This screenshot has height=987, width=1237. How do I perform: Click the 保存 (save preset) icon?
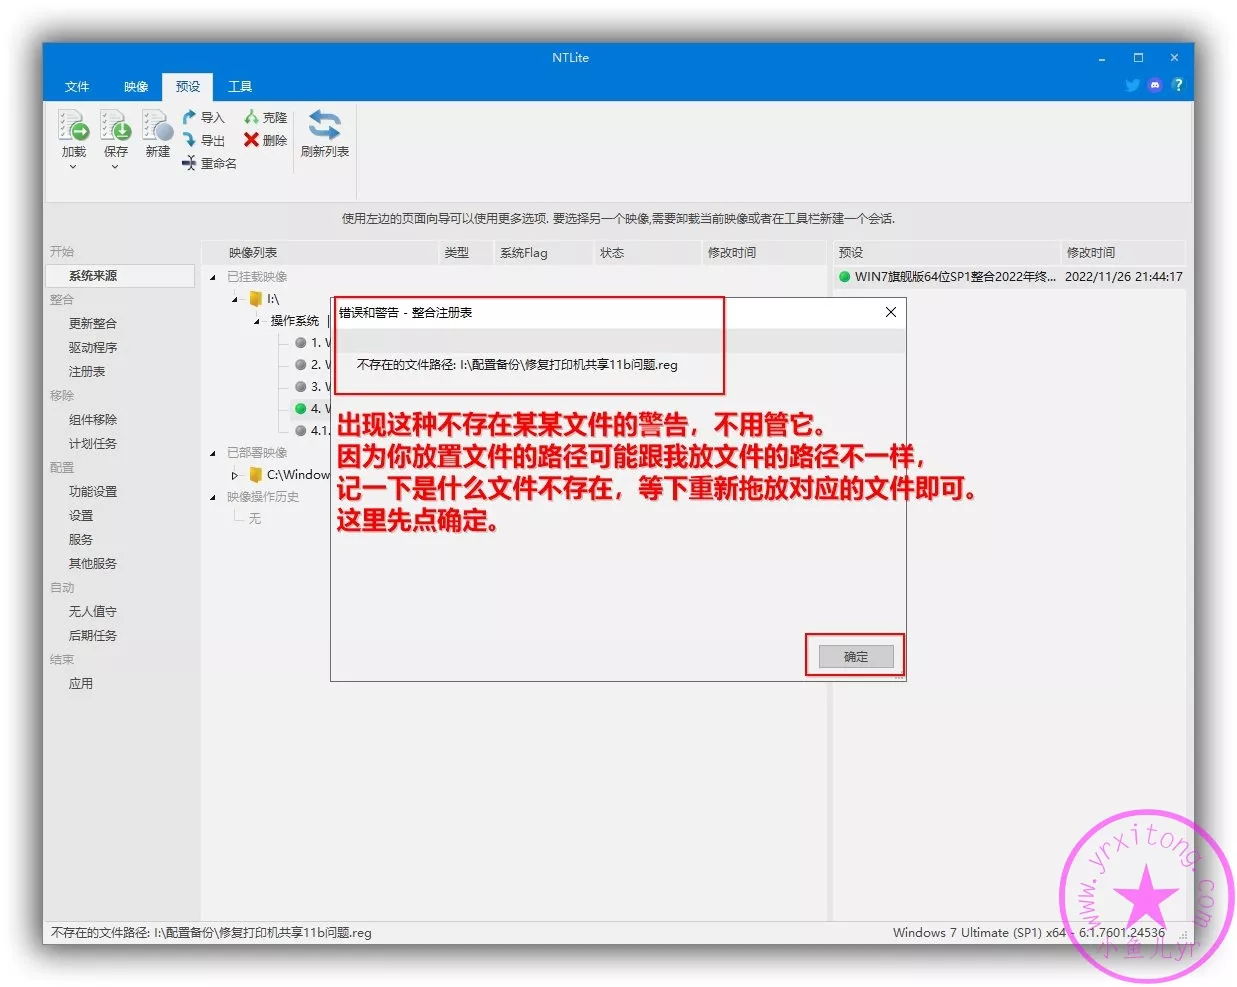coord(116,126)
